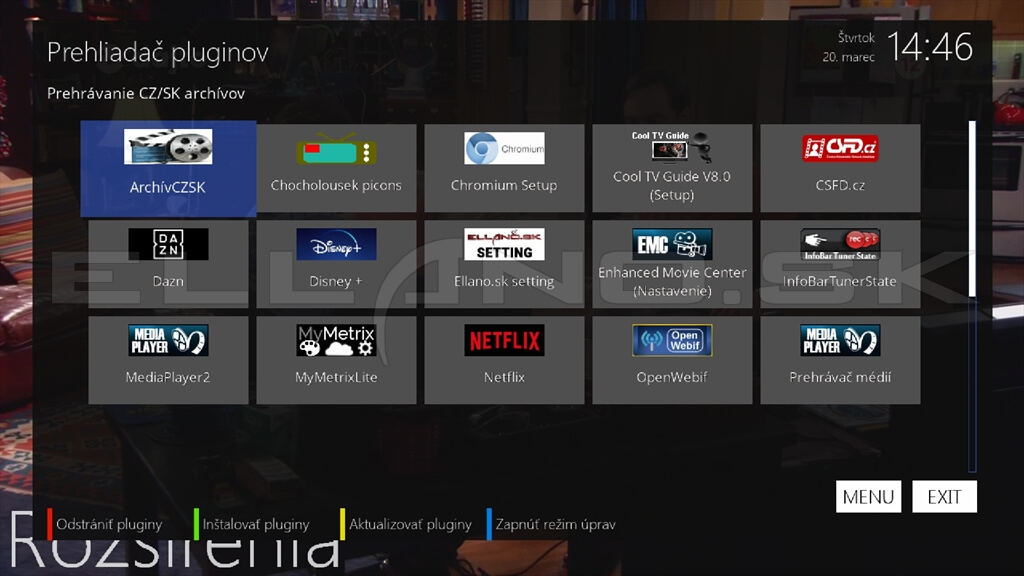
Task: Click the blue color key marker
Action: coord(488,524)
